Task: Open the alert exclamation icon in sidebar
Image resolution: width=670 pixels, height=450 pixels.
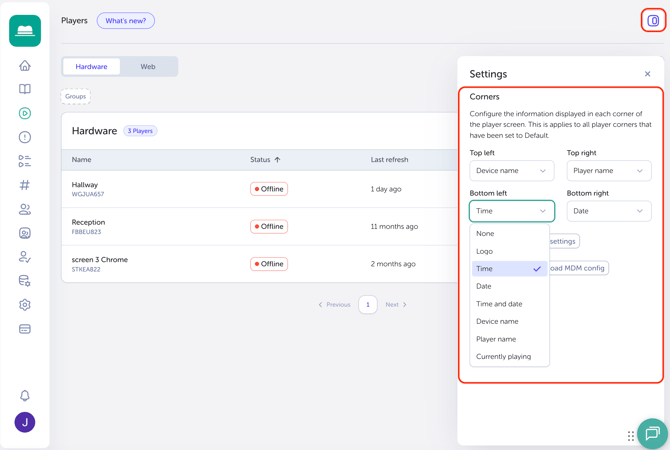Action: (x=25, y=137)
